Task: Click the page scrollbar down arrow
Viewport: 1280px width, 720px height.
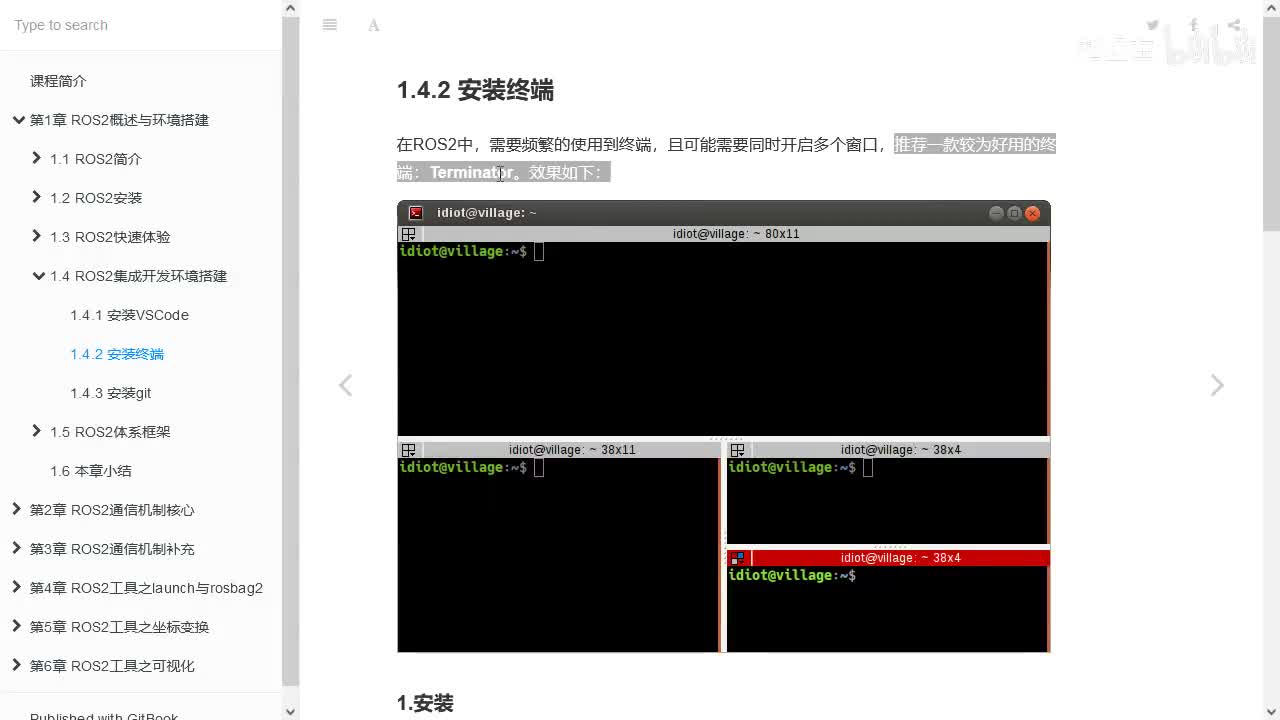Action: [x=1271, y=712]
